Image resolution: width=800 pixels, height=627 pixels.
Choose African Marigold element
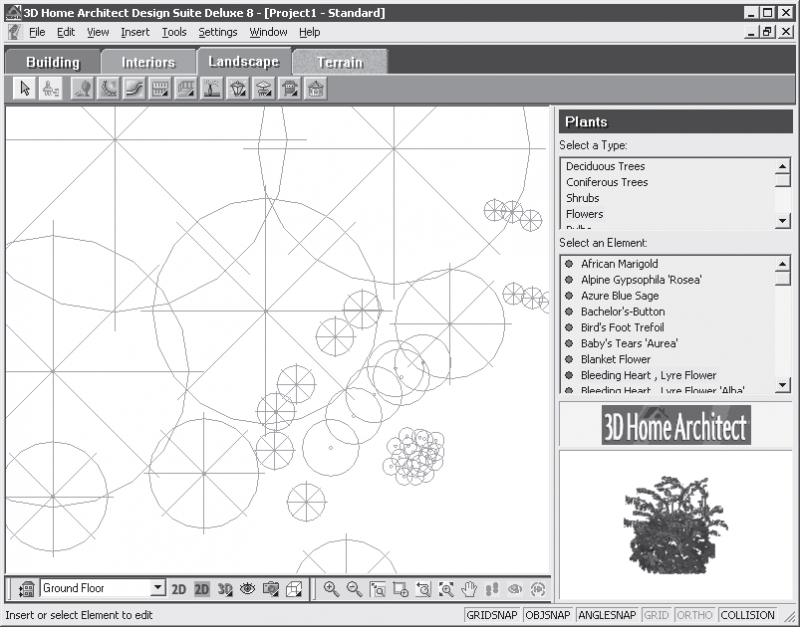click(x=619, y=264)
